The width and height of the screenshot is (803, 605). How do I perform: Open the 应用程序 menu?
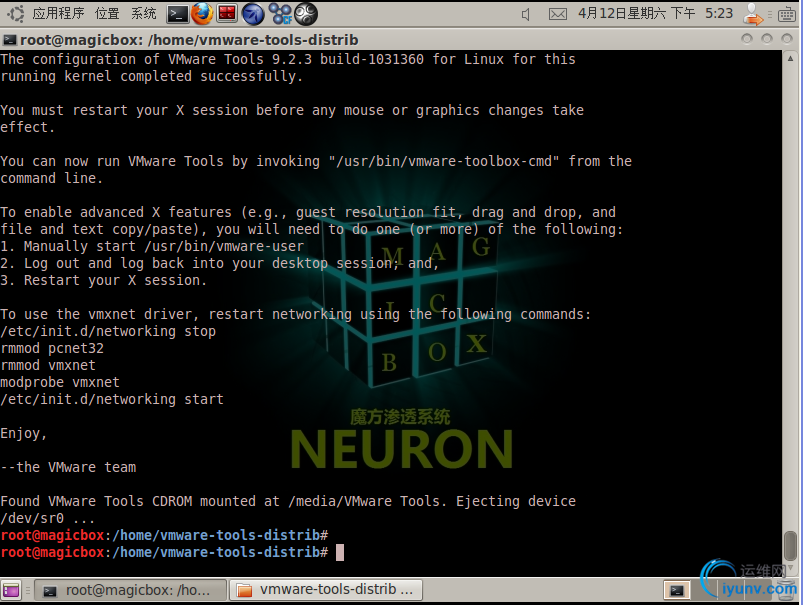58,13
